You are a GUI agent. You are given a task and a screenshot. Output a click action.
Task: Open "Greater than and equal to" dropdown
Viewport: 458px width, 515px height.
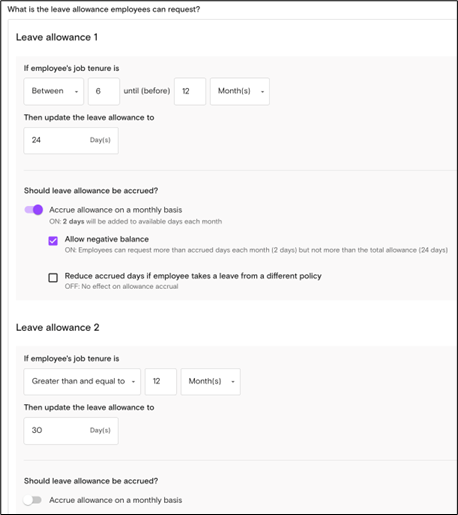coord(82,381)
